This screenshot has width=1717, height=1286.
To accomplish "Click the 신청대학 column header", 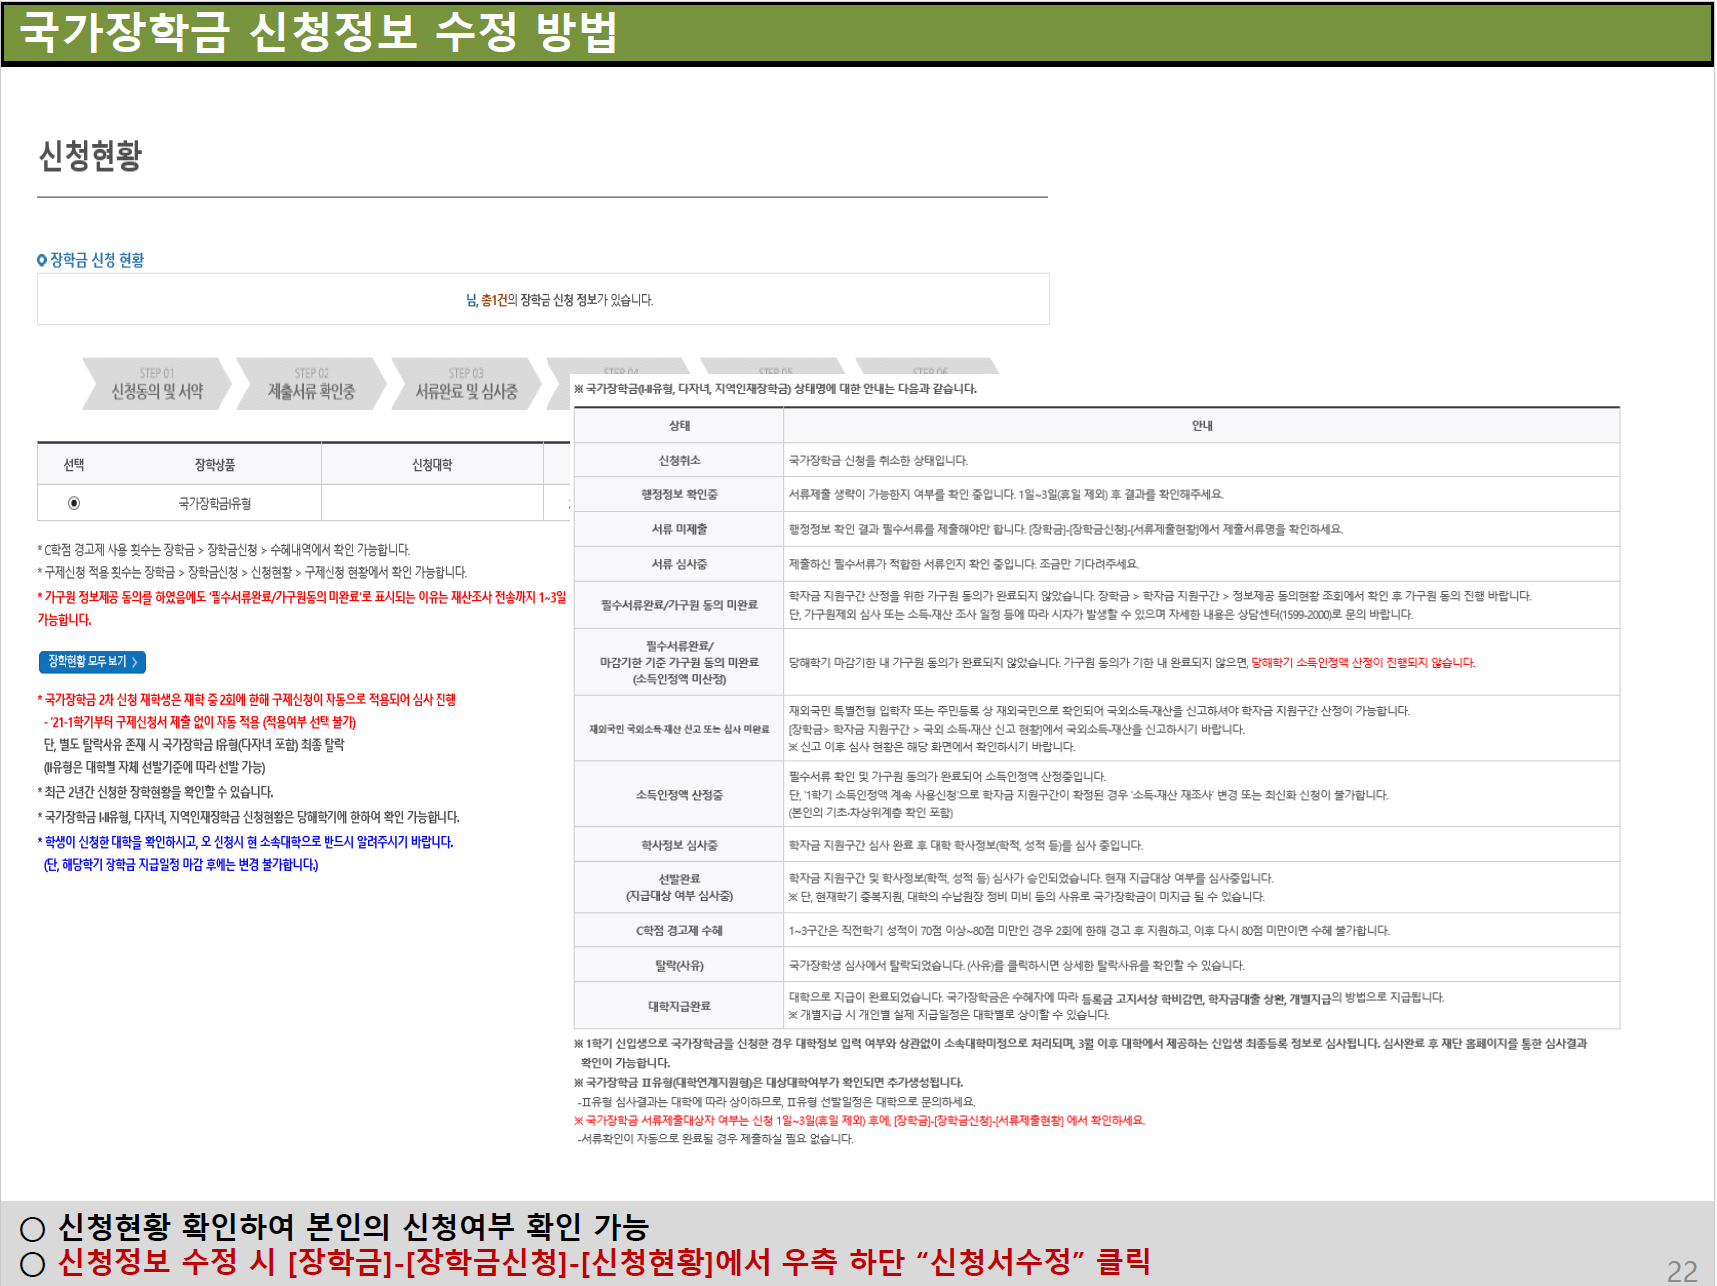I will coord(432,465).
